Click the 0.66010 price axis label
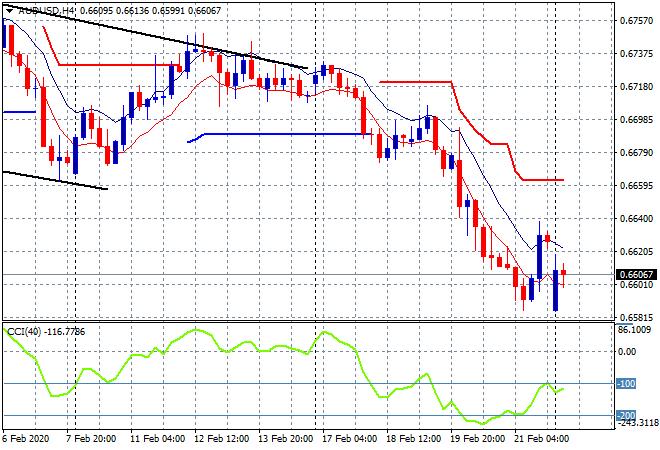 (636, 285)
